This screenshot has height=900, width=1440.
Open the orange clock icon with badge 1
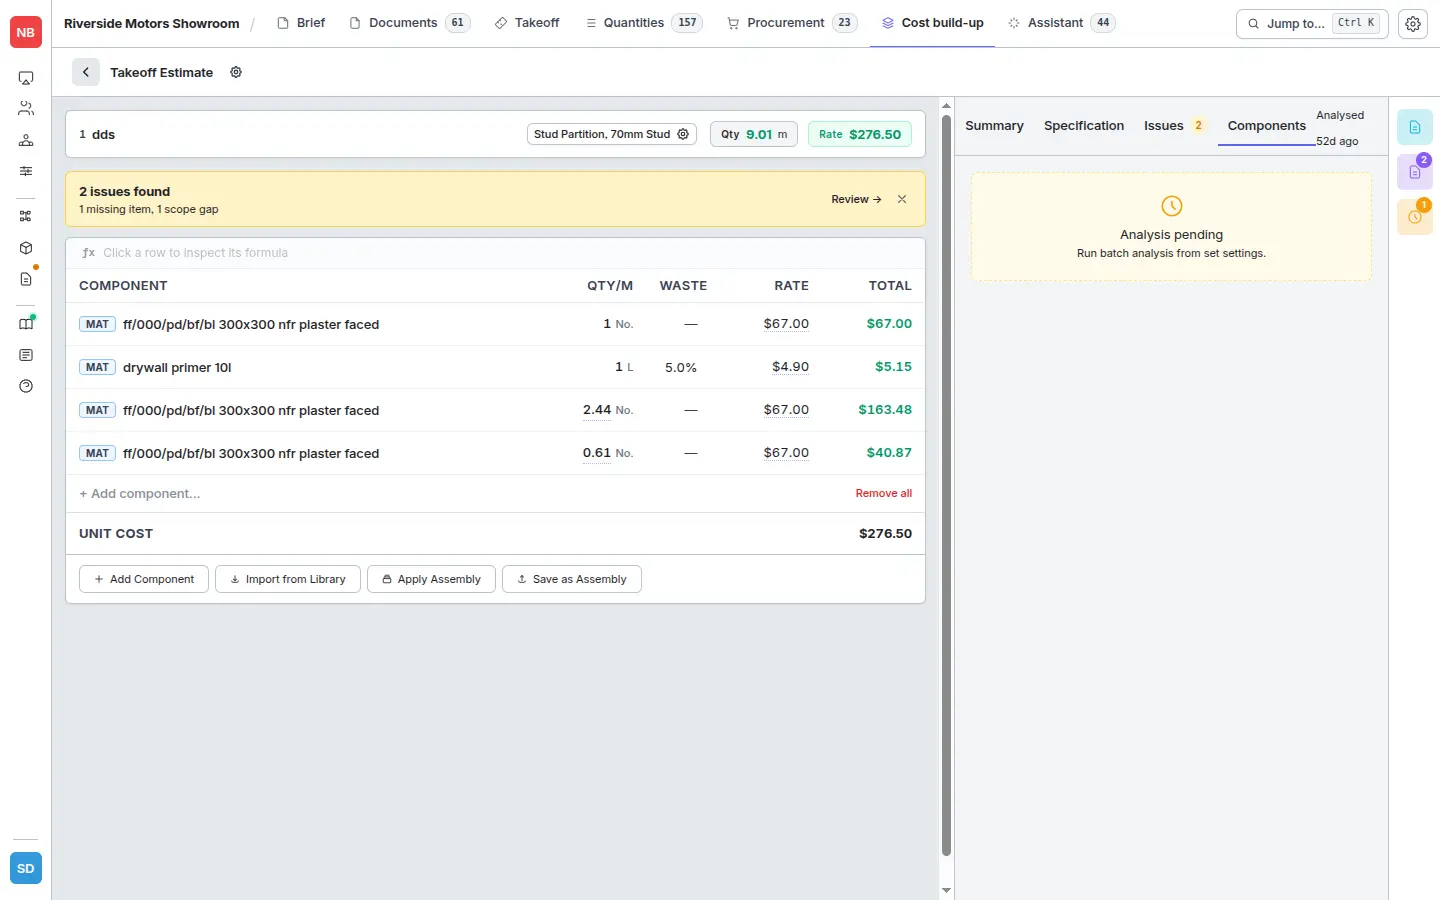1415,217
